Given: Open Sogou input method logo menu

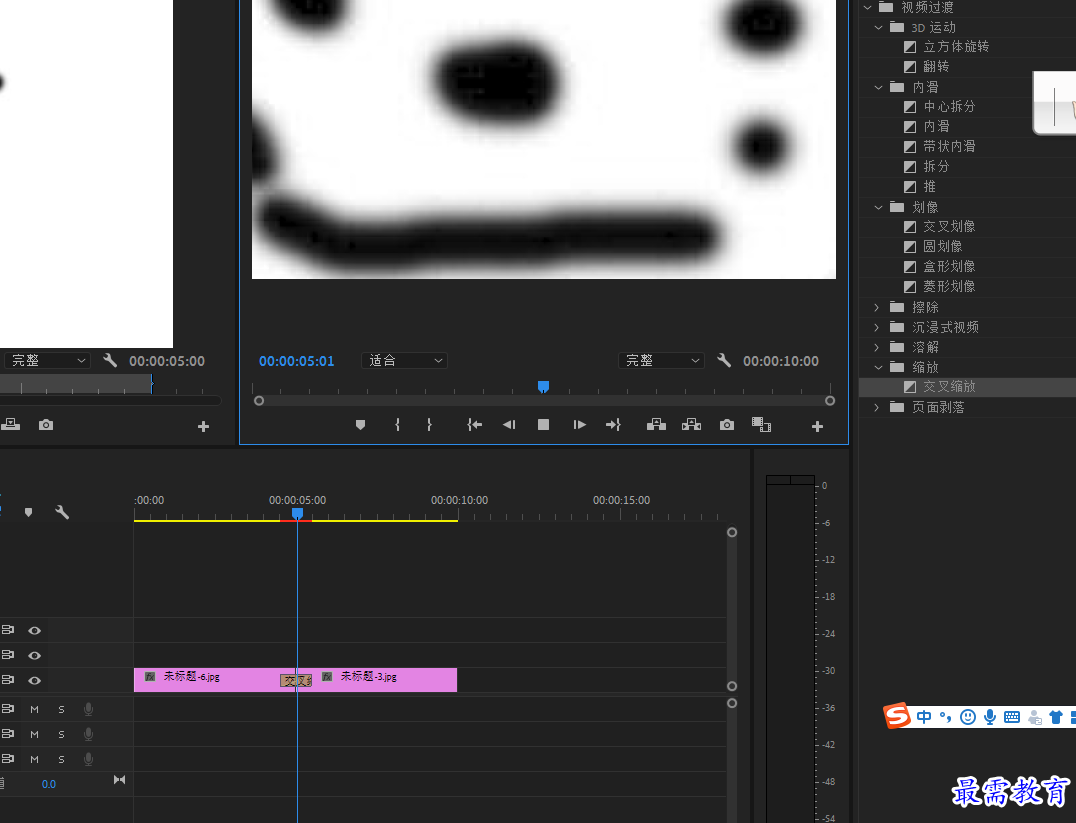Looking at the screenshot, I should [x=897, y=716].
